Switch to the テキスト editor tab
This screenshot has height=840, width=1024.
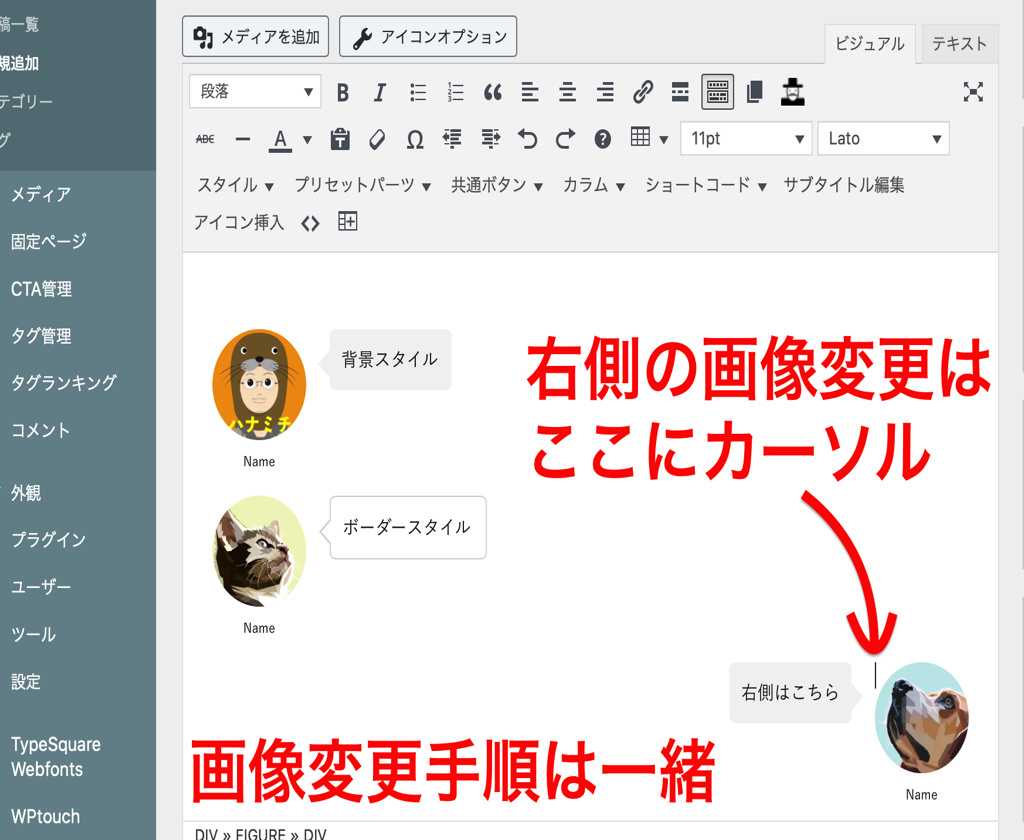[x=958, y=44]
